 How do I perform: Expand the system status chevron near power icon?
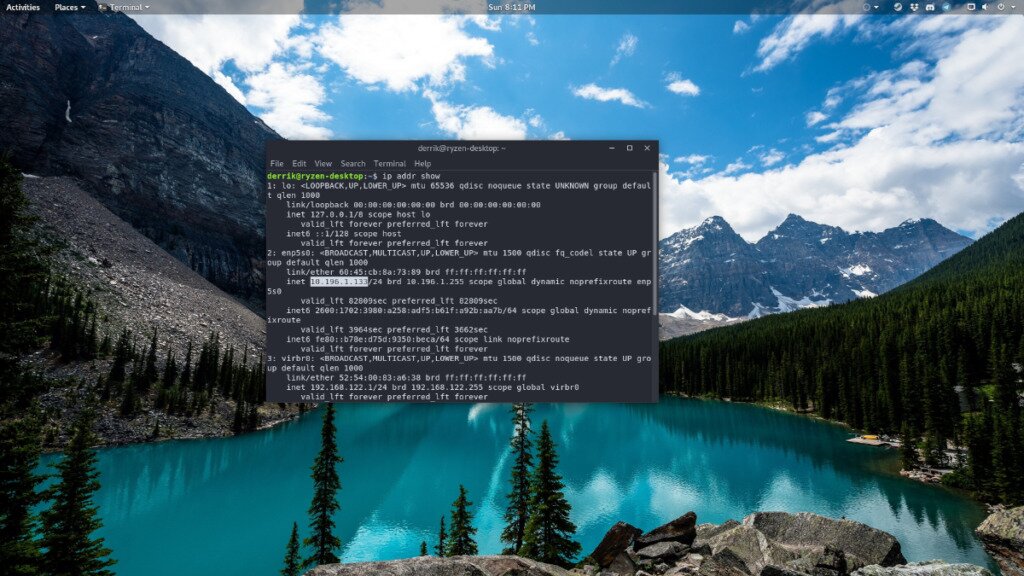tap(1012, 7)
